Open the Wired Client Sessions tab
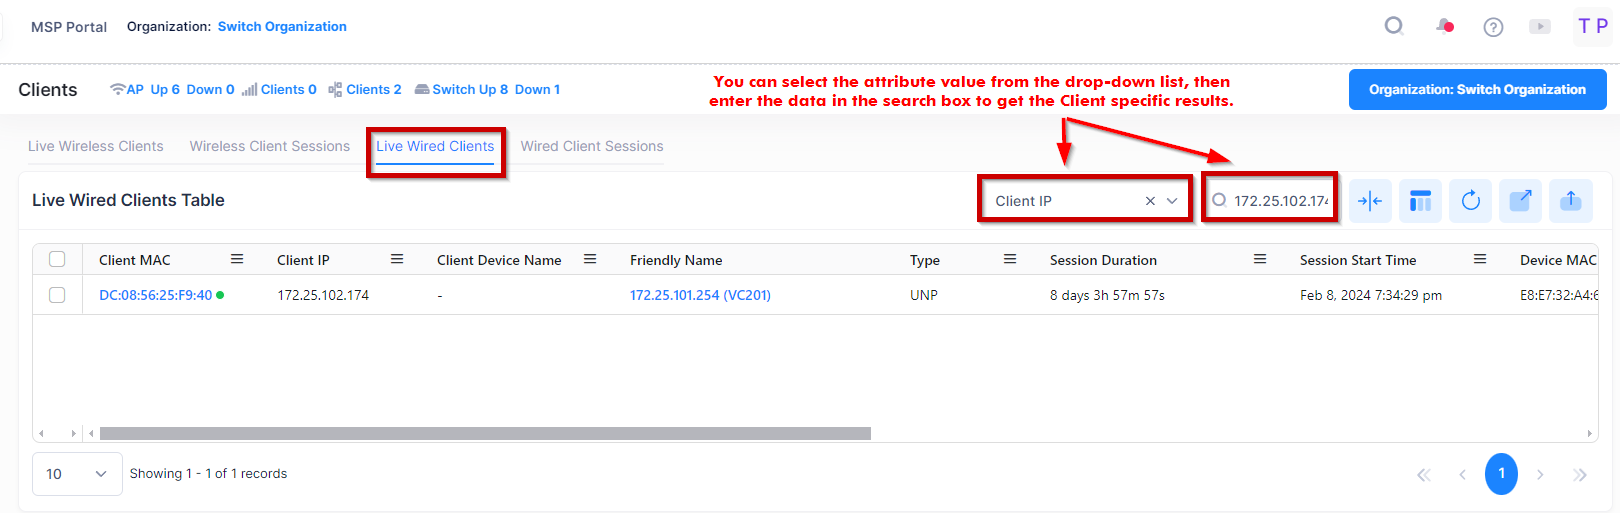 click(x=591, y=146)
